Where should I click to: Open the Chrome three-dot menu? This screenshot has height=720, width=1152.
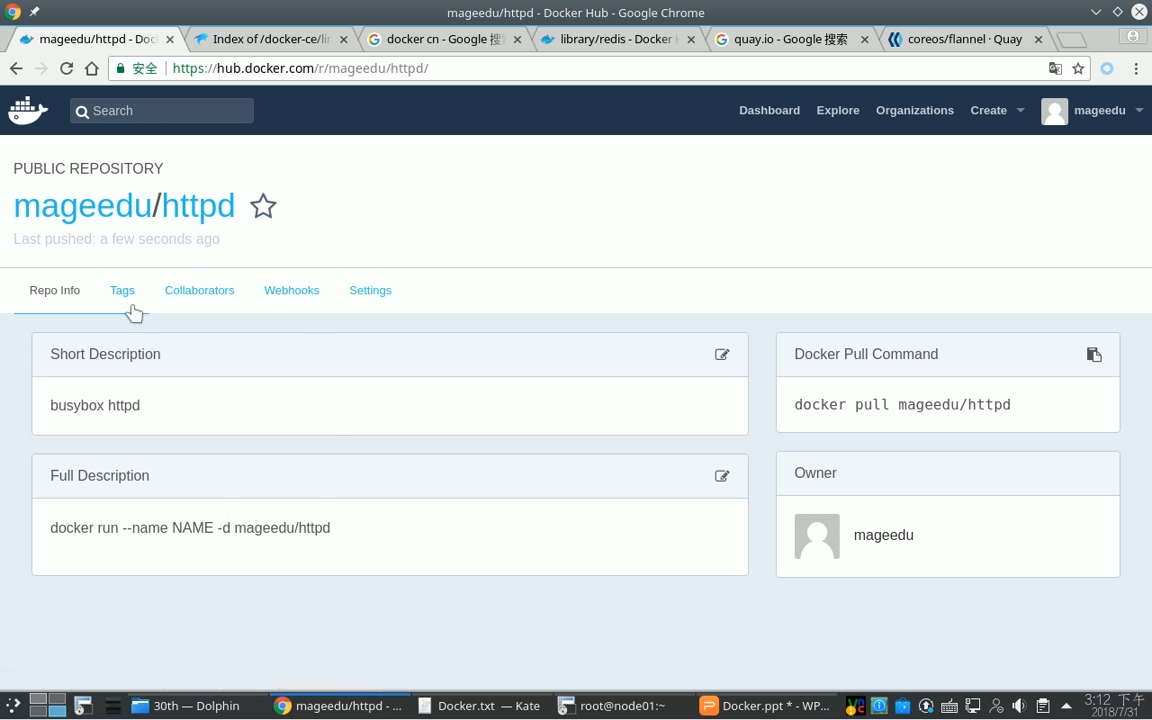pyautogui.click(x=1136, y=68)
